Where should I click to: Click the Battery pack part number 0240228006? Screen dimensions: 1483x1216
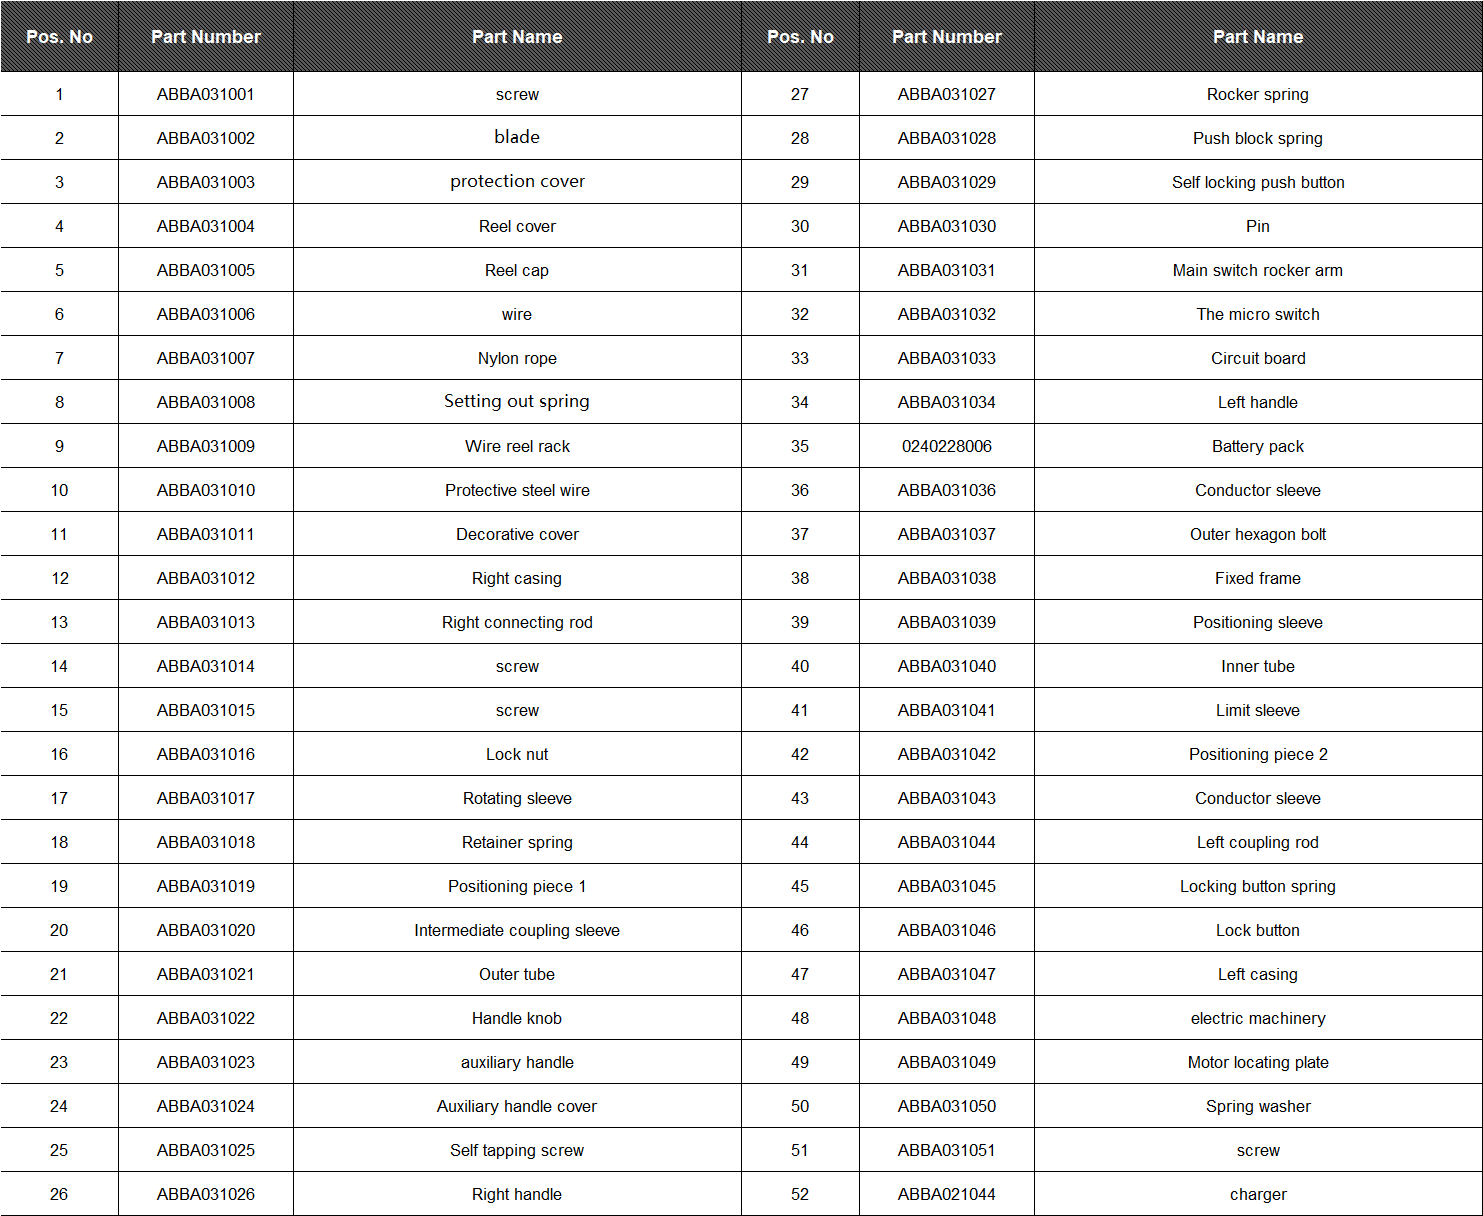[x=946, y=446]
